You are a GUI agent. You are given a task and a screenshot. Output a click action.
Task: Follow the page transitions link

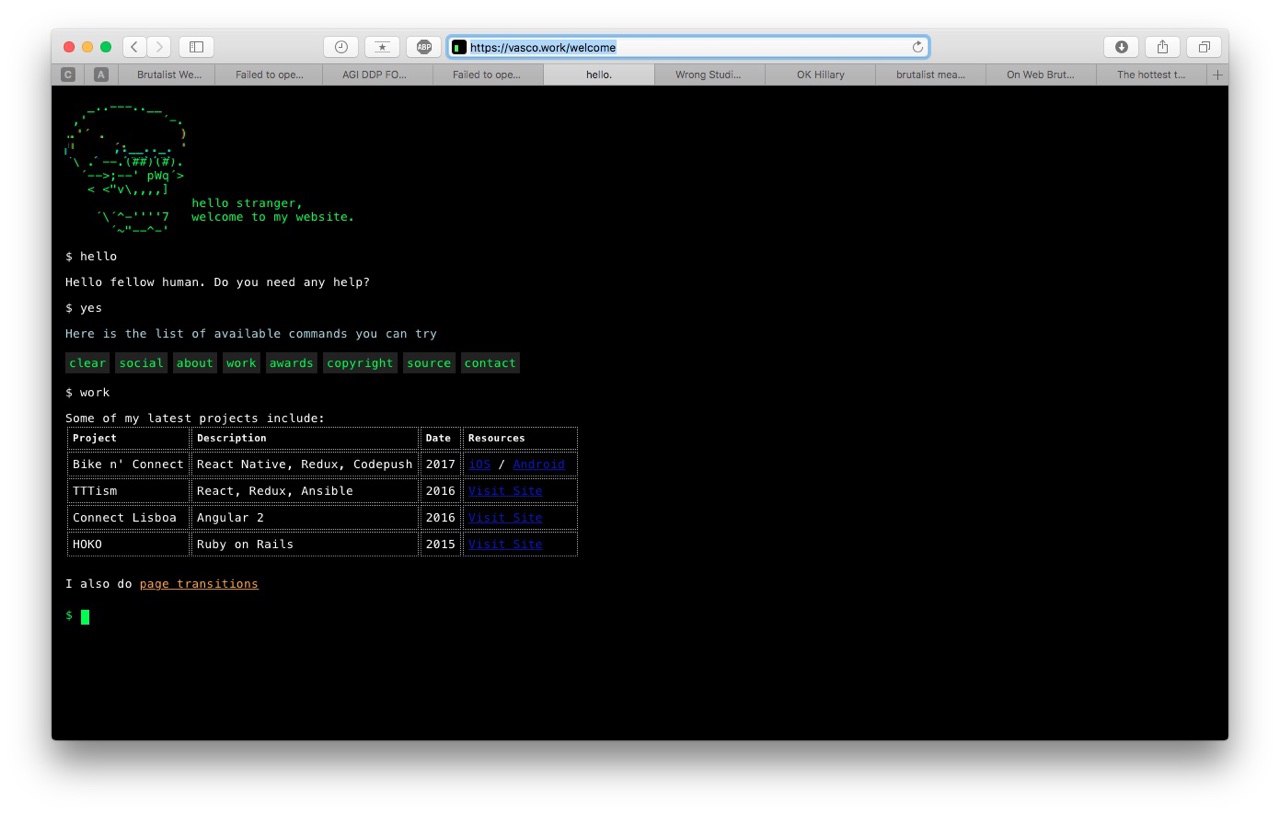coord(199,584)
